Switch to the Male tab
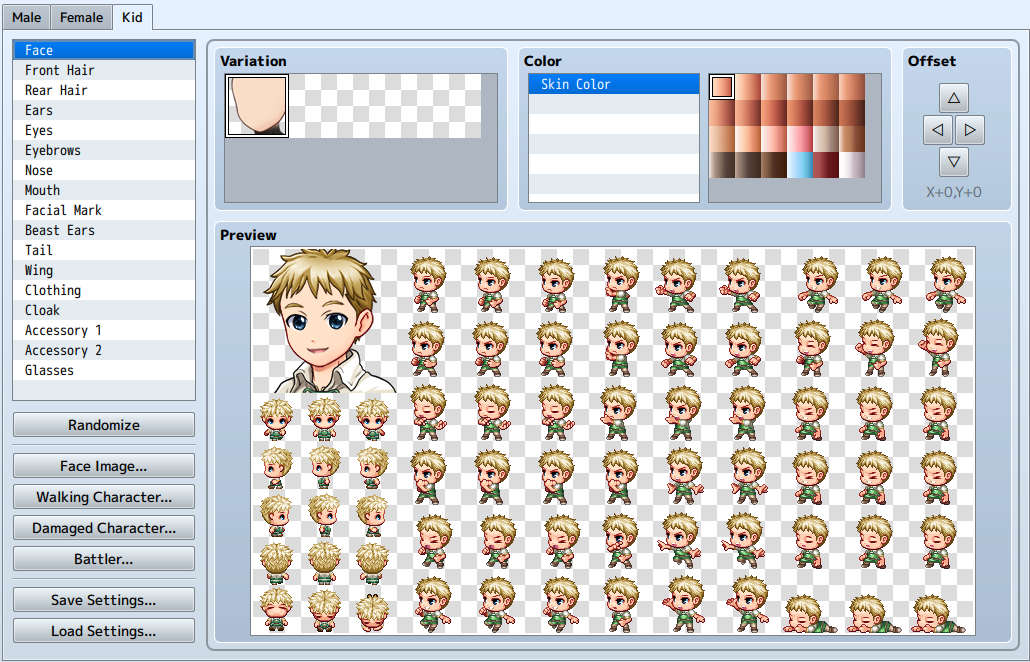 (26, 17)
